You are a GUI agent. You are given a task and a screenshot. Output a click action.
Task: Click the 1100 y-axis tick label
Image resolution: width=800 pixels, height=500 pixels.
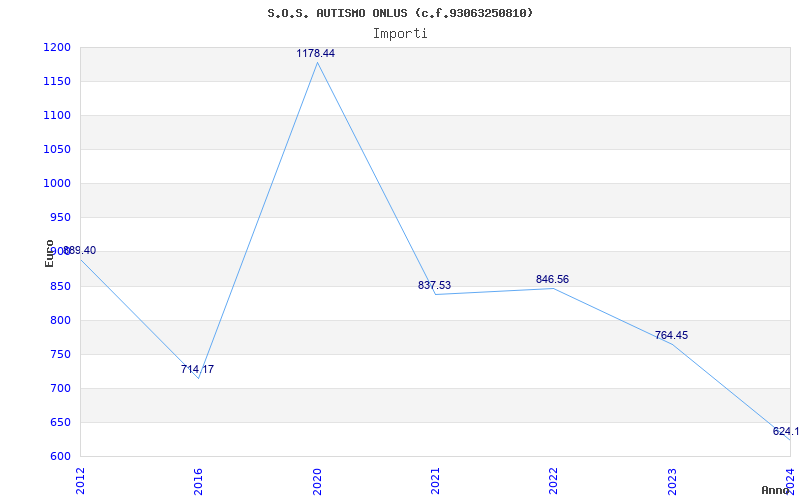[x=57, y=116]
